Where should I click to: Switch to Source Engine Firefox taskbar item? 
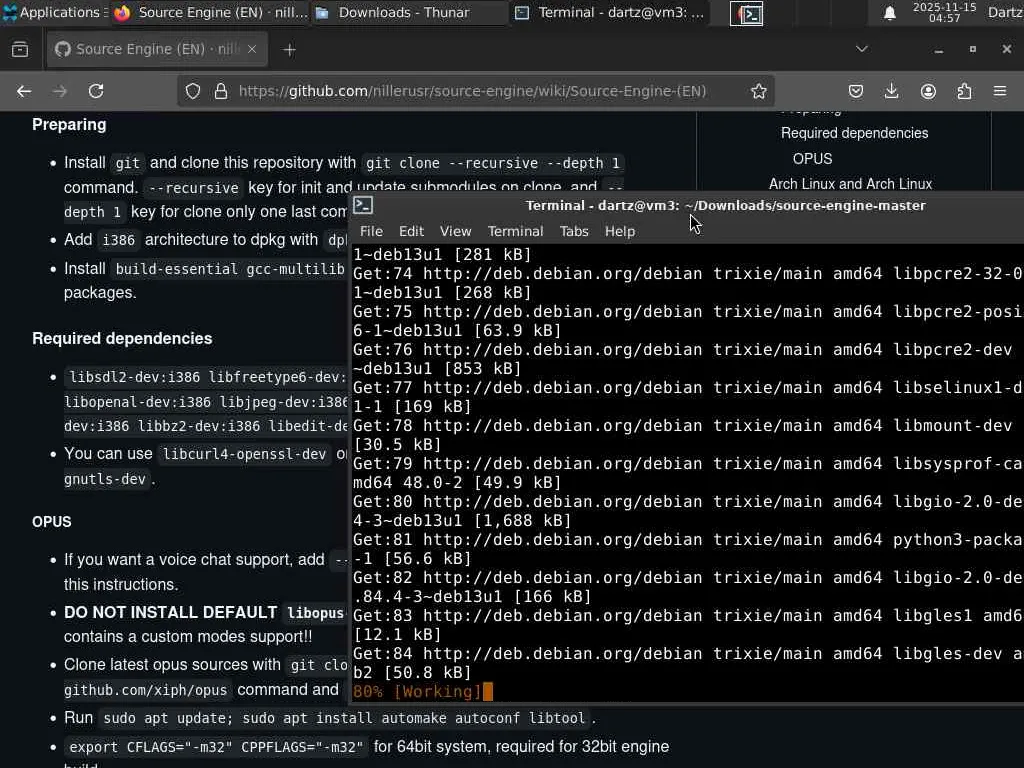point(210,12)
